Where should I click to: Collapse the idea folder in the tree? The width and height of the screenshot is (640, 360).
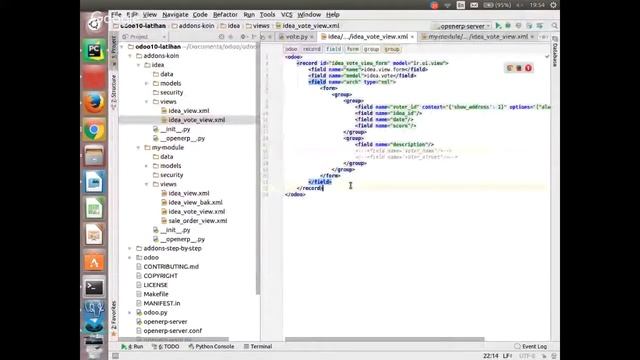click(138, 65)
